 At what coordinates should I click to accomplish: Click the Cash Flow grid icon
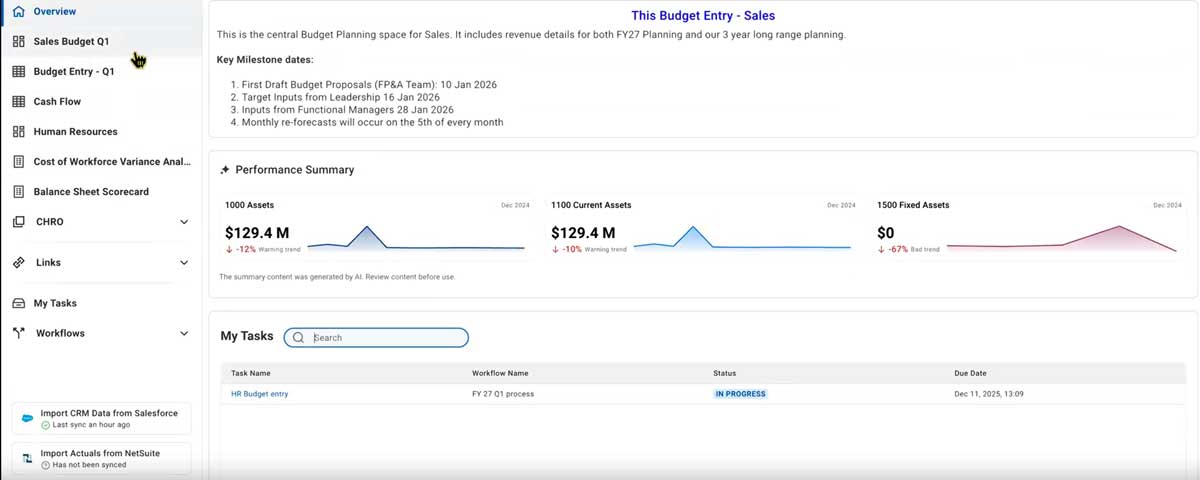click(18, 101)
